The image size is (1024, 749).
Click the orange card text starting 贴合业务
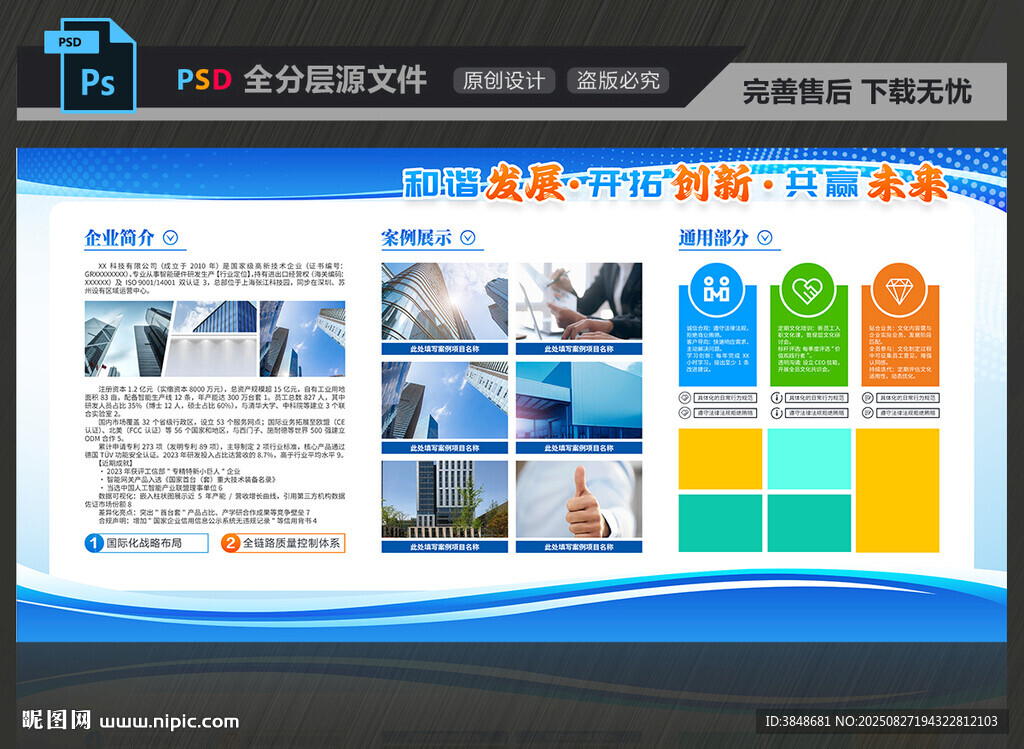(900, 352)
